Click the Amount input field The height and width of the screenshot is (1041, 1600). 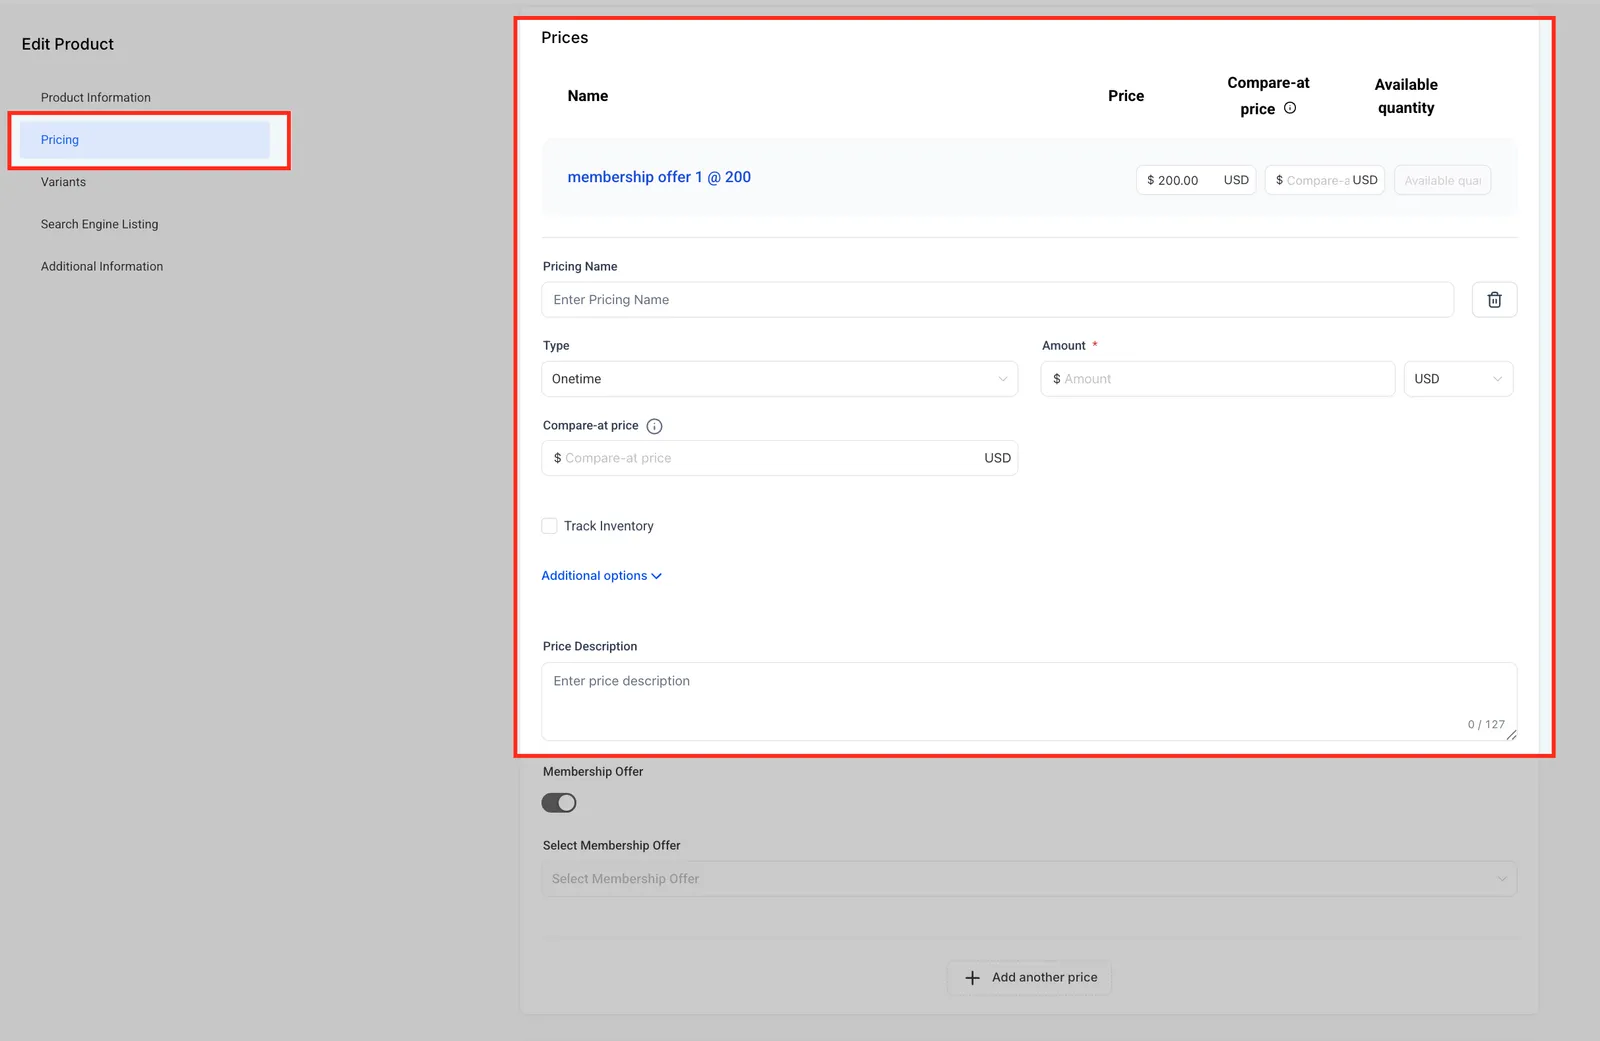(x=1217, y=379)
